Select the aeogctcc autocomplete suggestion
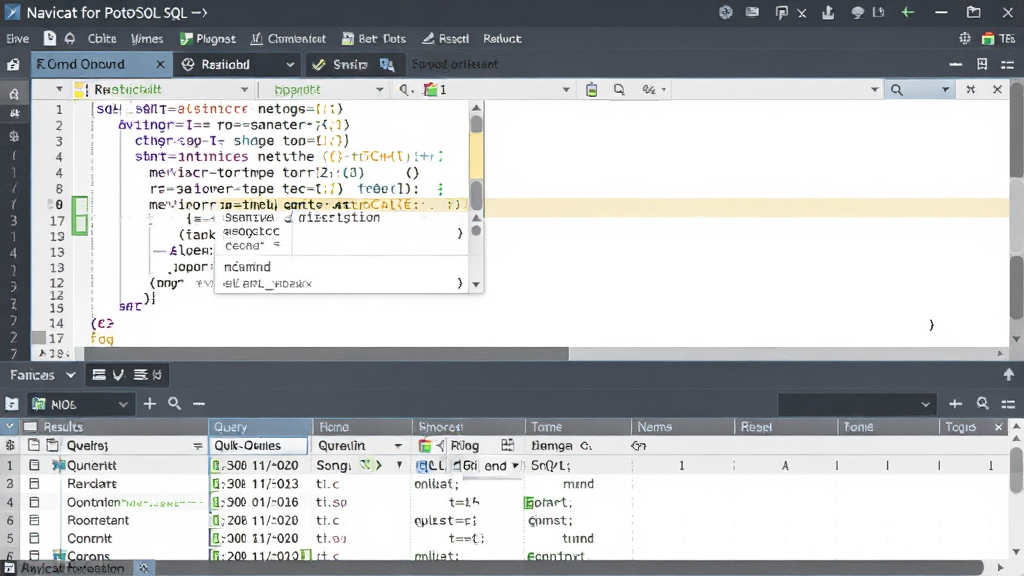Screen dimensions: 1024x576 [x=251, y=231]
